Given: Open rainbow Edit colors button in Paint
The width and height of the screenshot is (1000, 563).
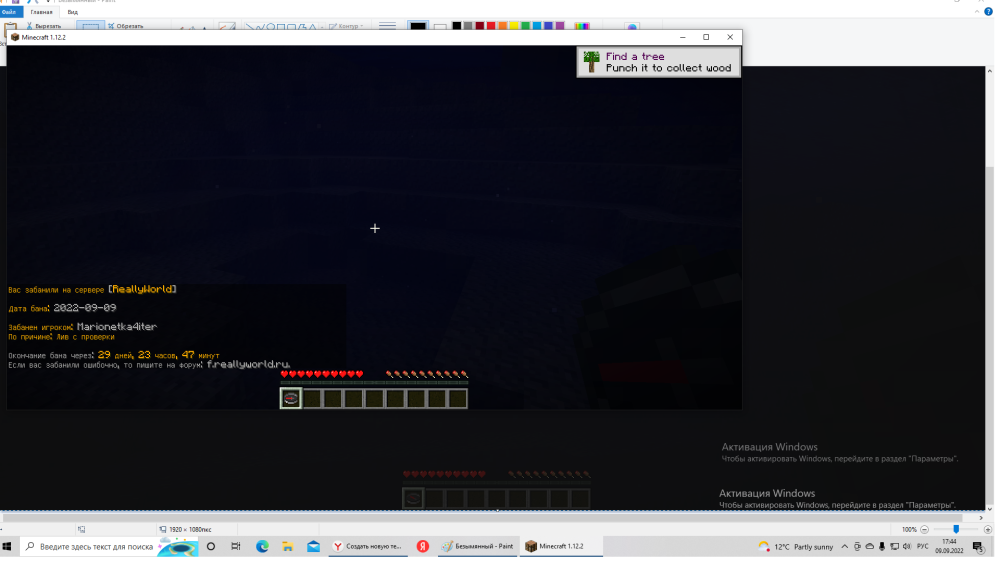Looking at the screenshot, I should [x=582, y=26].
